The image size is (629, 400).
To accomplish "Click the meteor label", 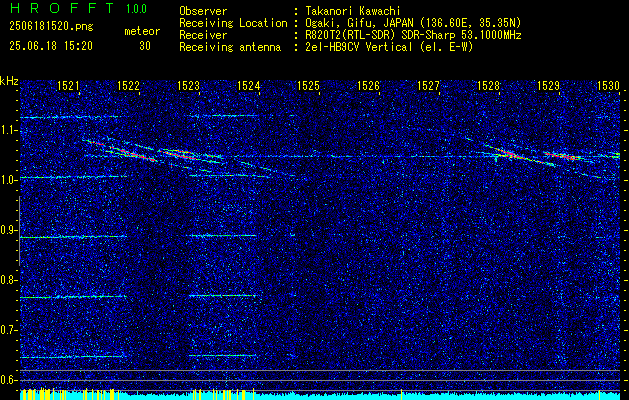I will (x=142, y=31).
